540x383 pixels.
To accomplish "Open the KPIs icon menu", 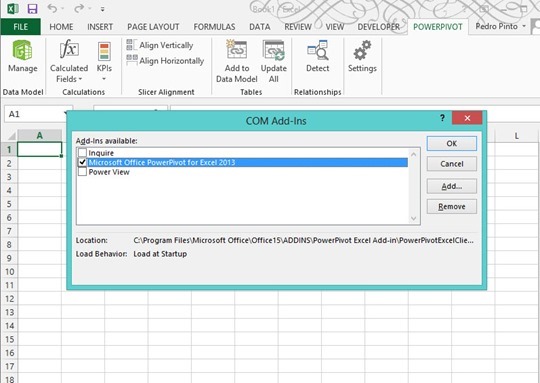I will [x=104, y=61].
